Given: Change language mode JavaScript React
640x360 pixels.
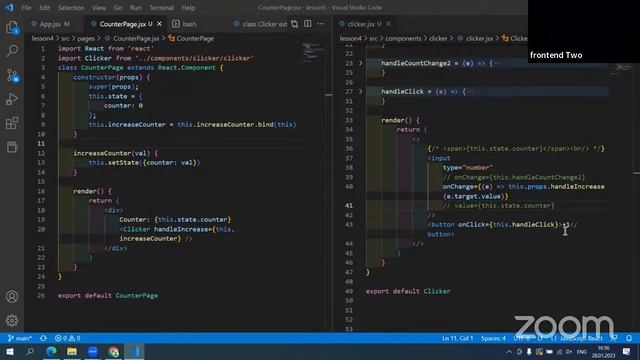Looking at the screenshot, I should coord(581,338).
